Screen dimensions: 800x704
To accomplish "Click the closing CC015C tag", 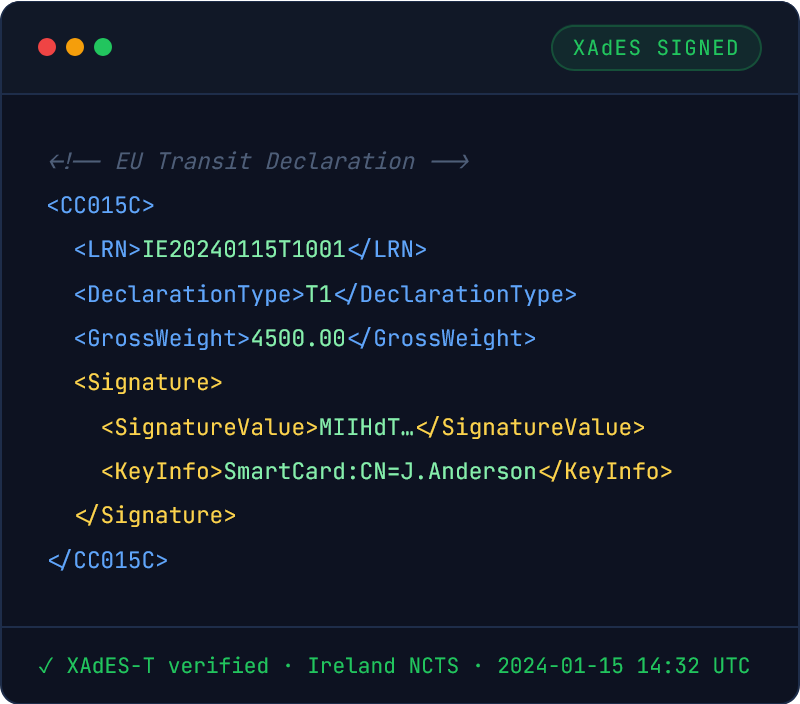I will (x=108, y=559).
